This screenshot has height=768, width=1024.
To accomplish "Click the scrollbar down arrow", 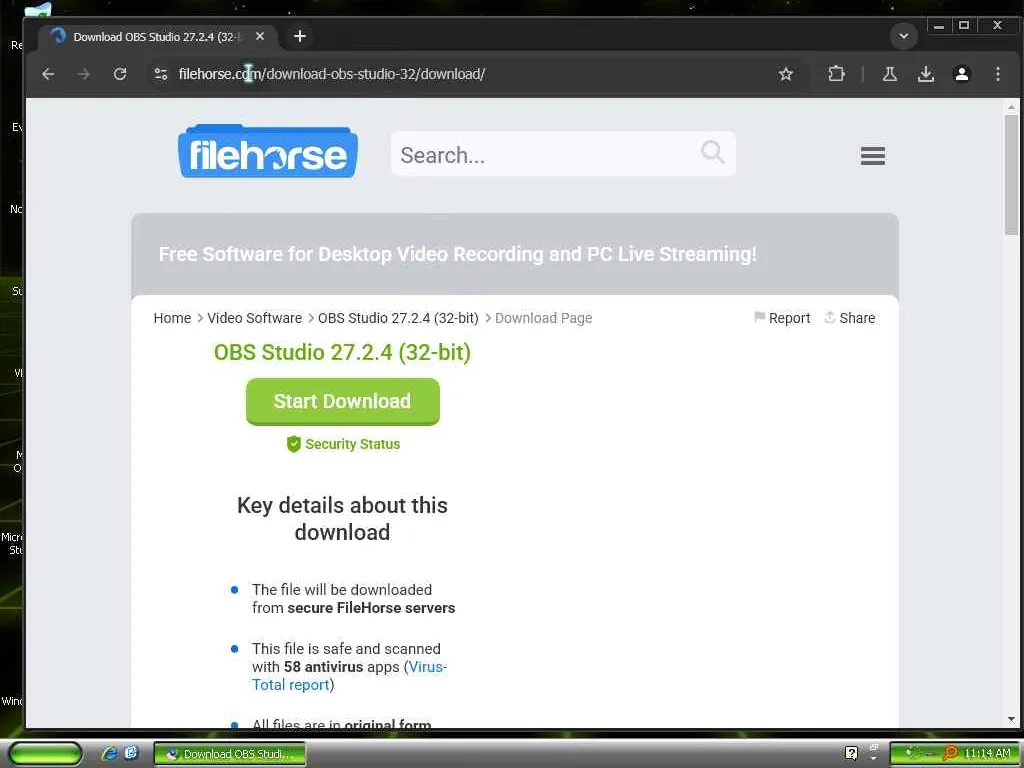I will pos(1011,719).
